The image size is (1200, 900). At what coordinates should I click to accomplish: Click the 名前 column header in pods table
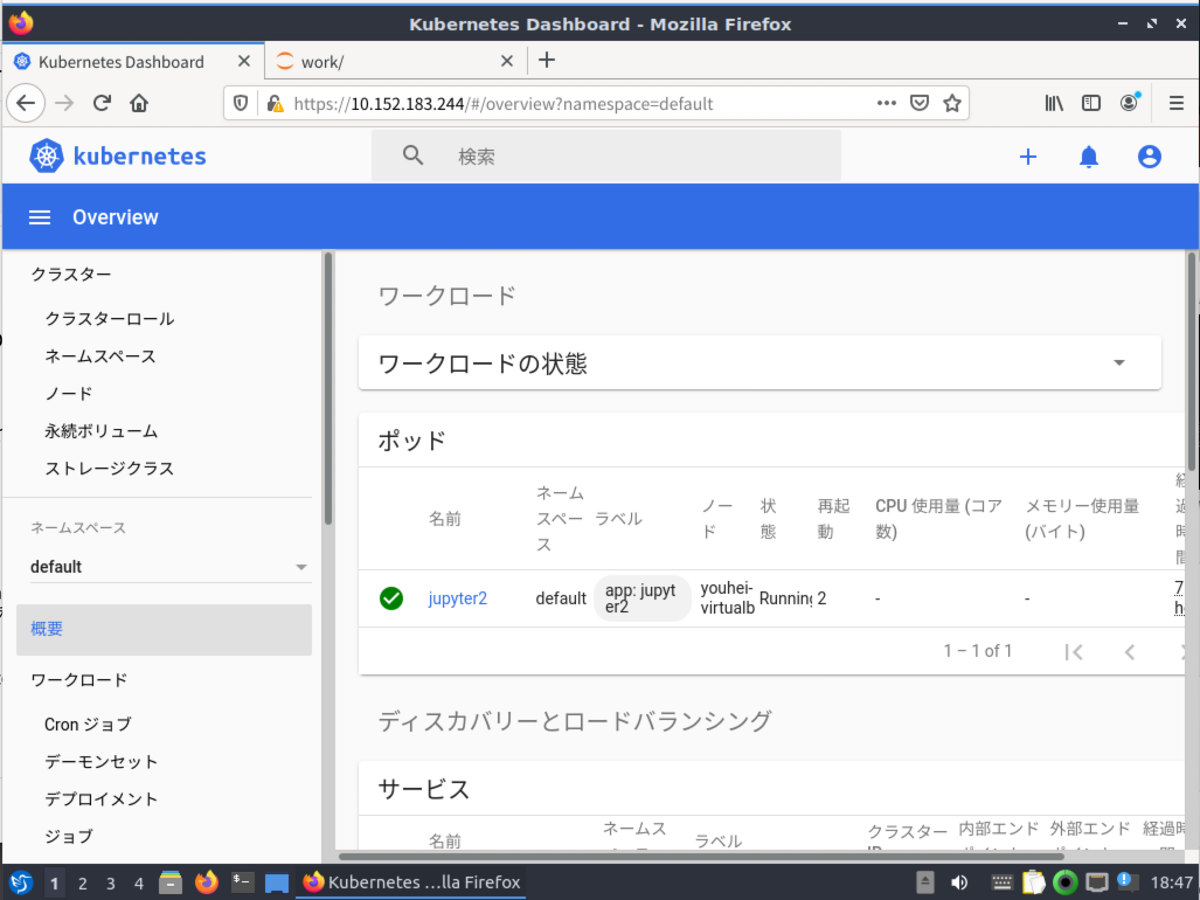[445, 519]
